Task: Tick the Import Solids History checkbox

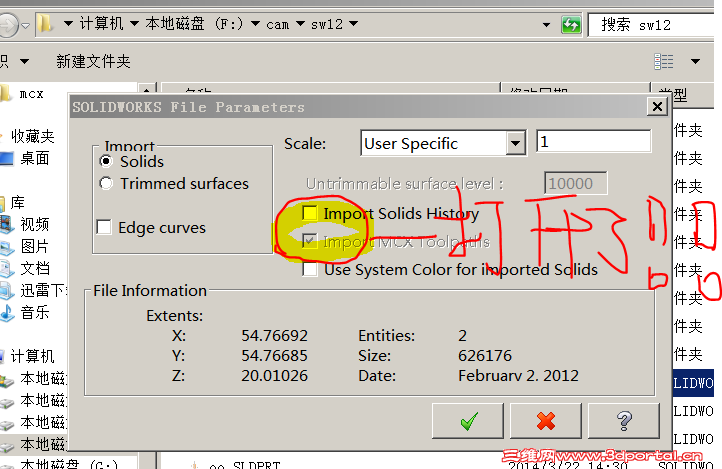Action: [x=309, y=213]
